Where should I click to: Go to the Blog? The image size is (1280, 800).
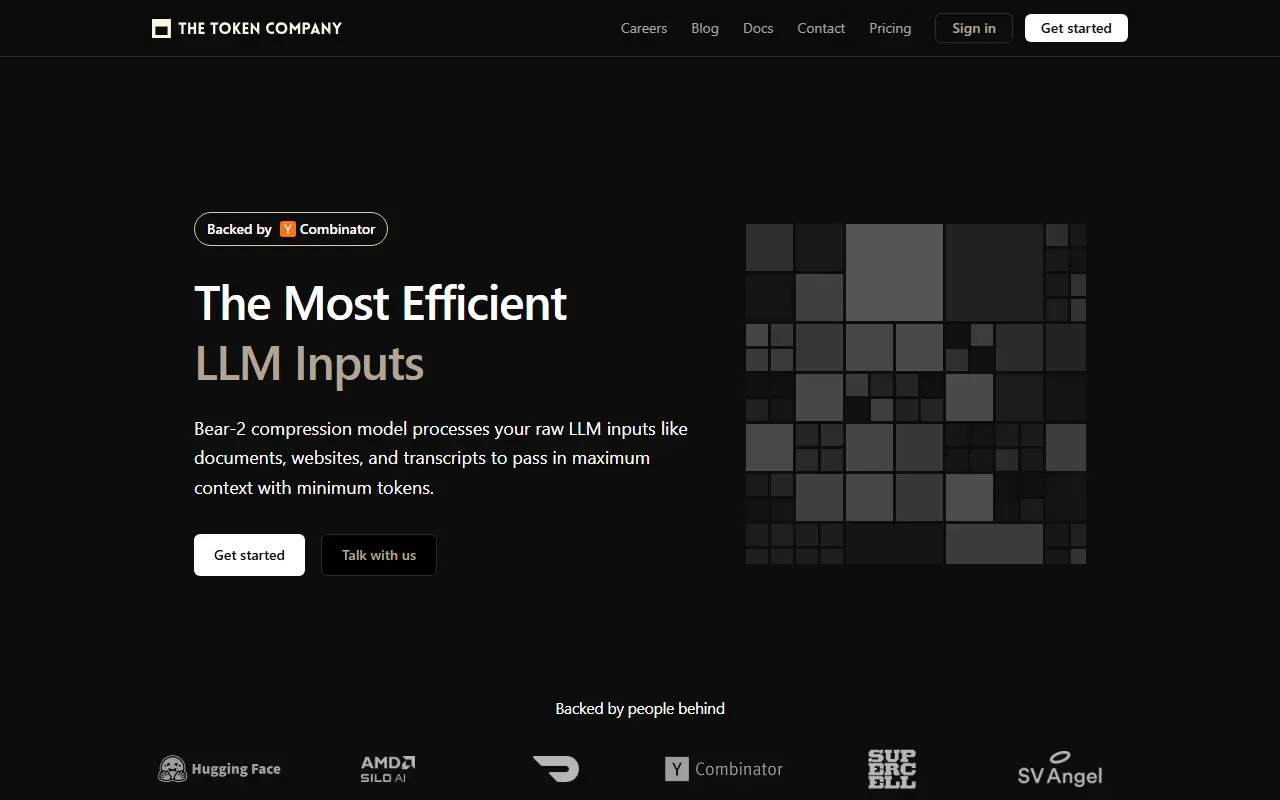pyautogui.click(x=705, y=28)
